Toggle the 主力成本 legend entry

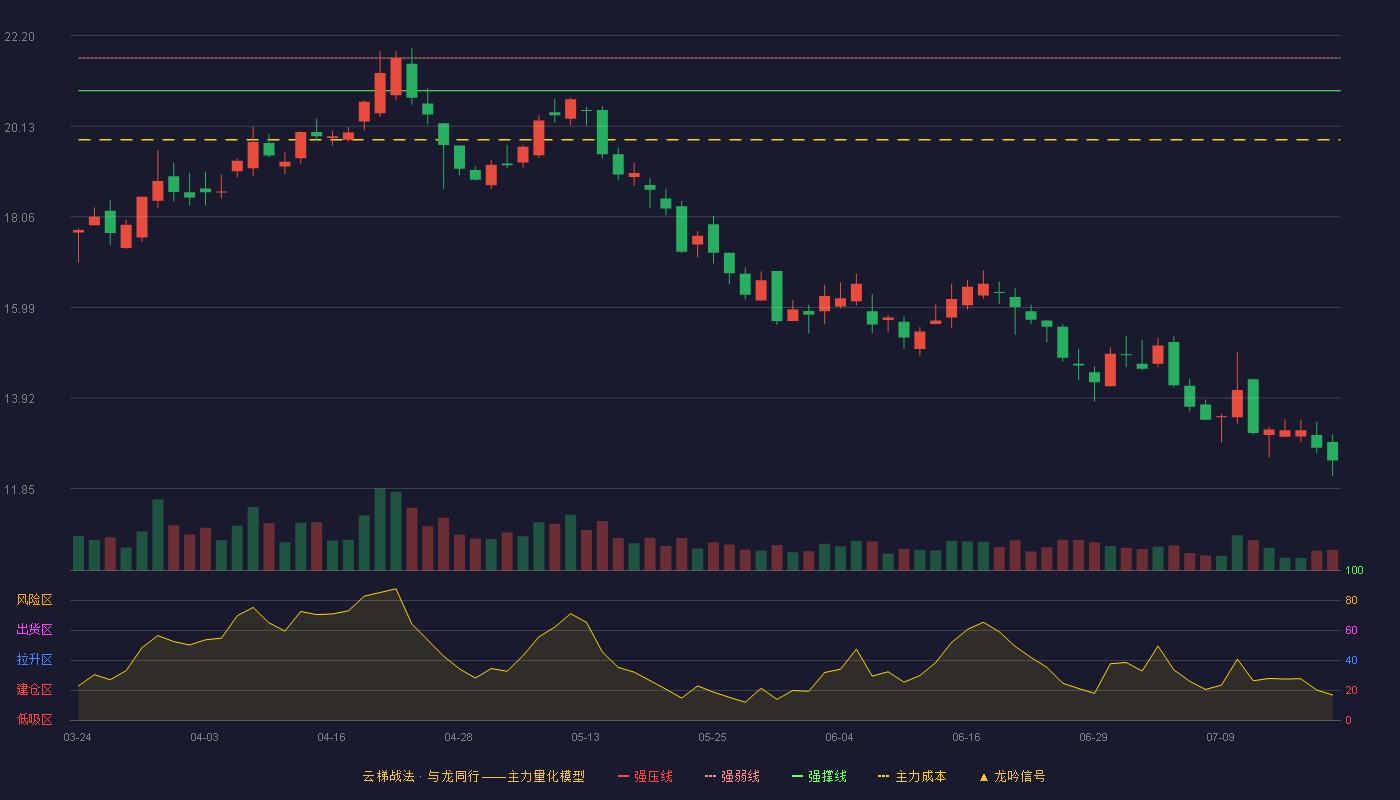[912, 776]
